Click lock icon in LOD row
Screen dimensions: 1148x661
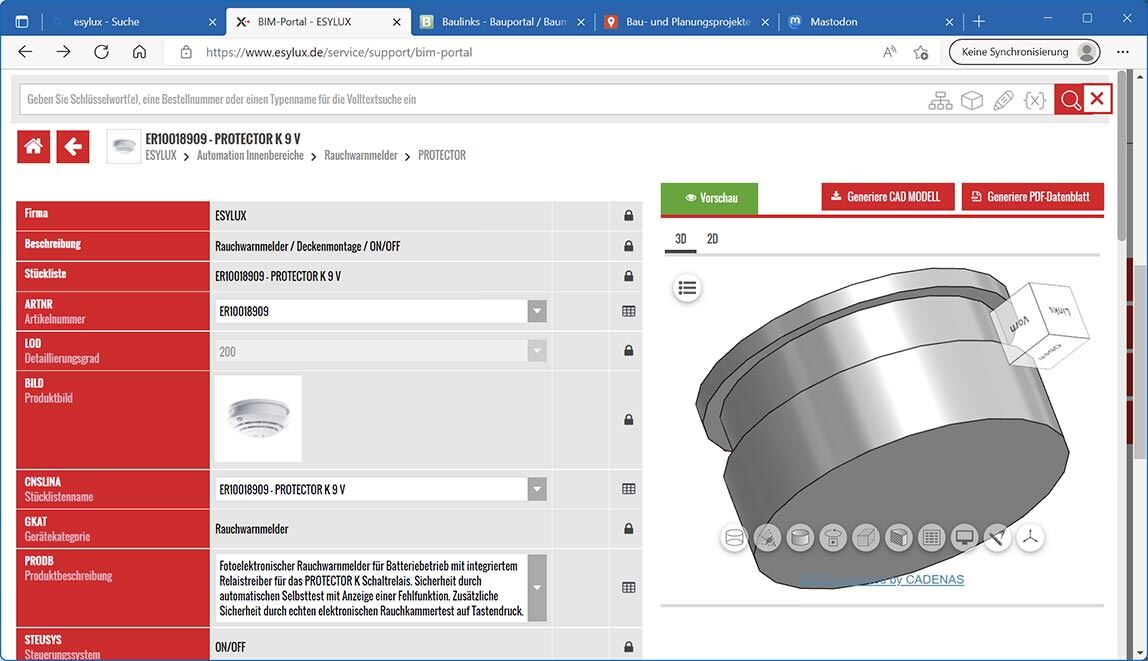[628, 351]
